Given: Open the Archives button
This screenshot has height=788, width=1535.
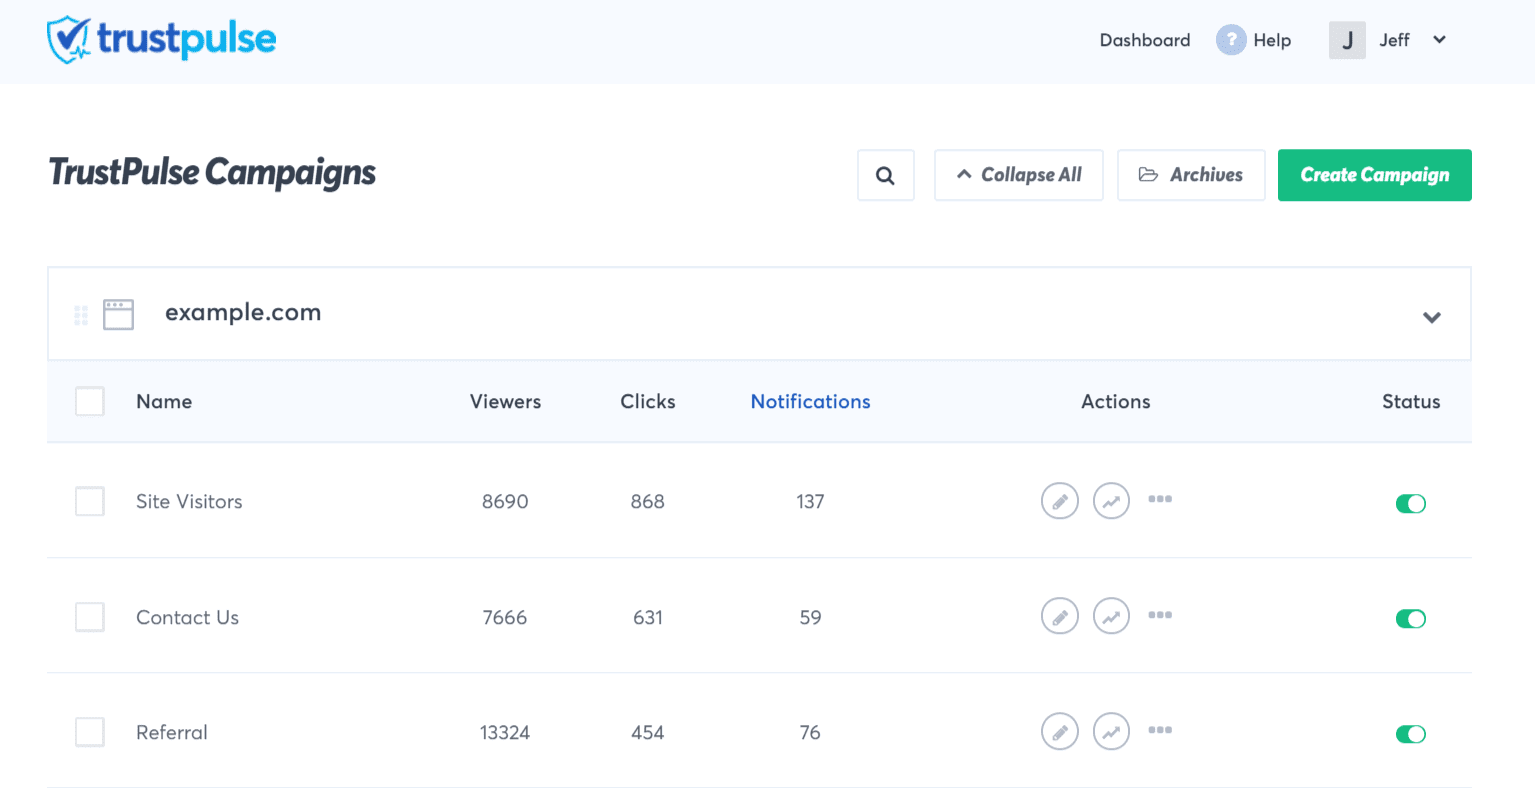Looking at the screenshot, I should pos(1191,175).
